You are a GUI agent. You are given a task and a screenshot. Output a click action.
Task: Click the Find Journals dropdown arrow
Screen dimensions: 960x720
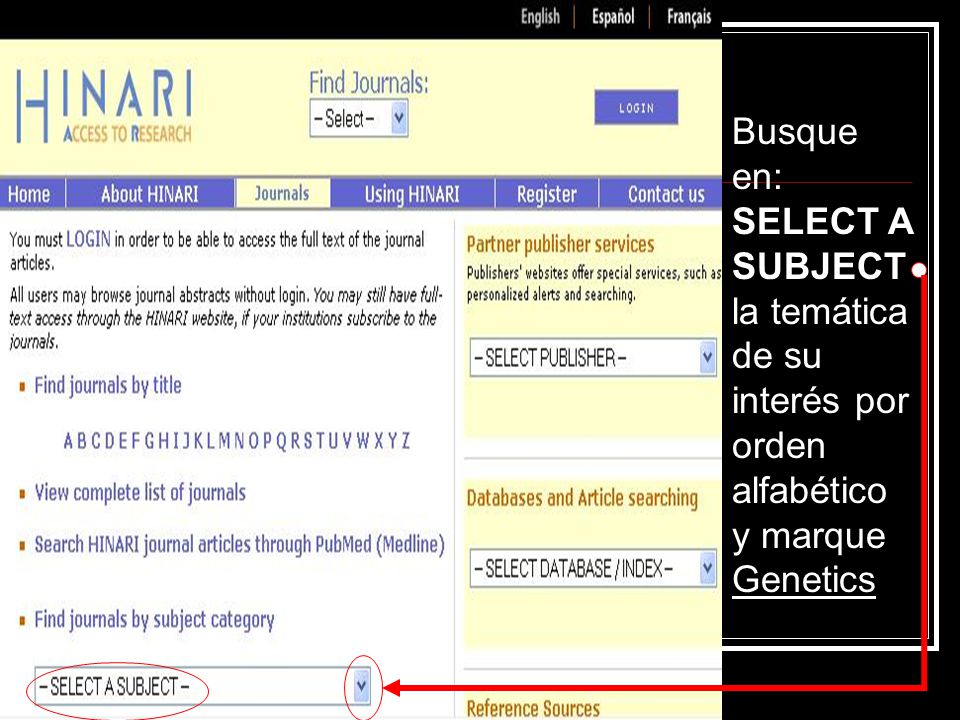[399, 118]
